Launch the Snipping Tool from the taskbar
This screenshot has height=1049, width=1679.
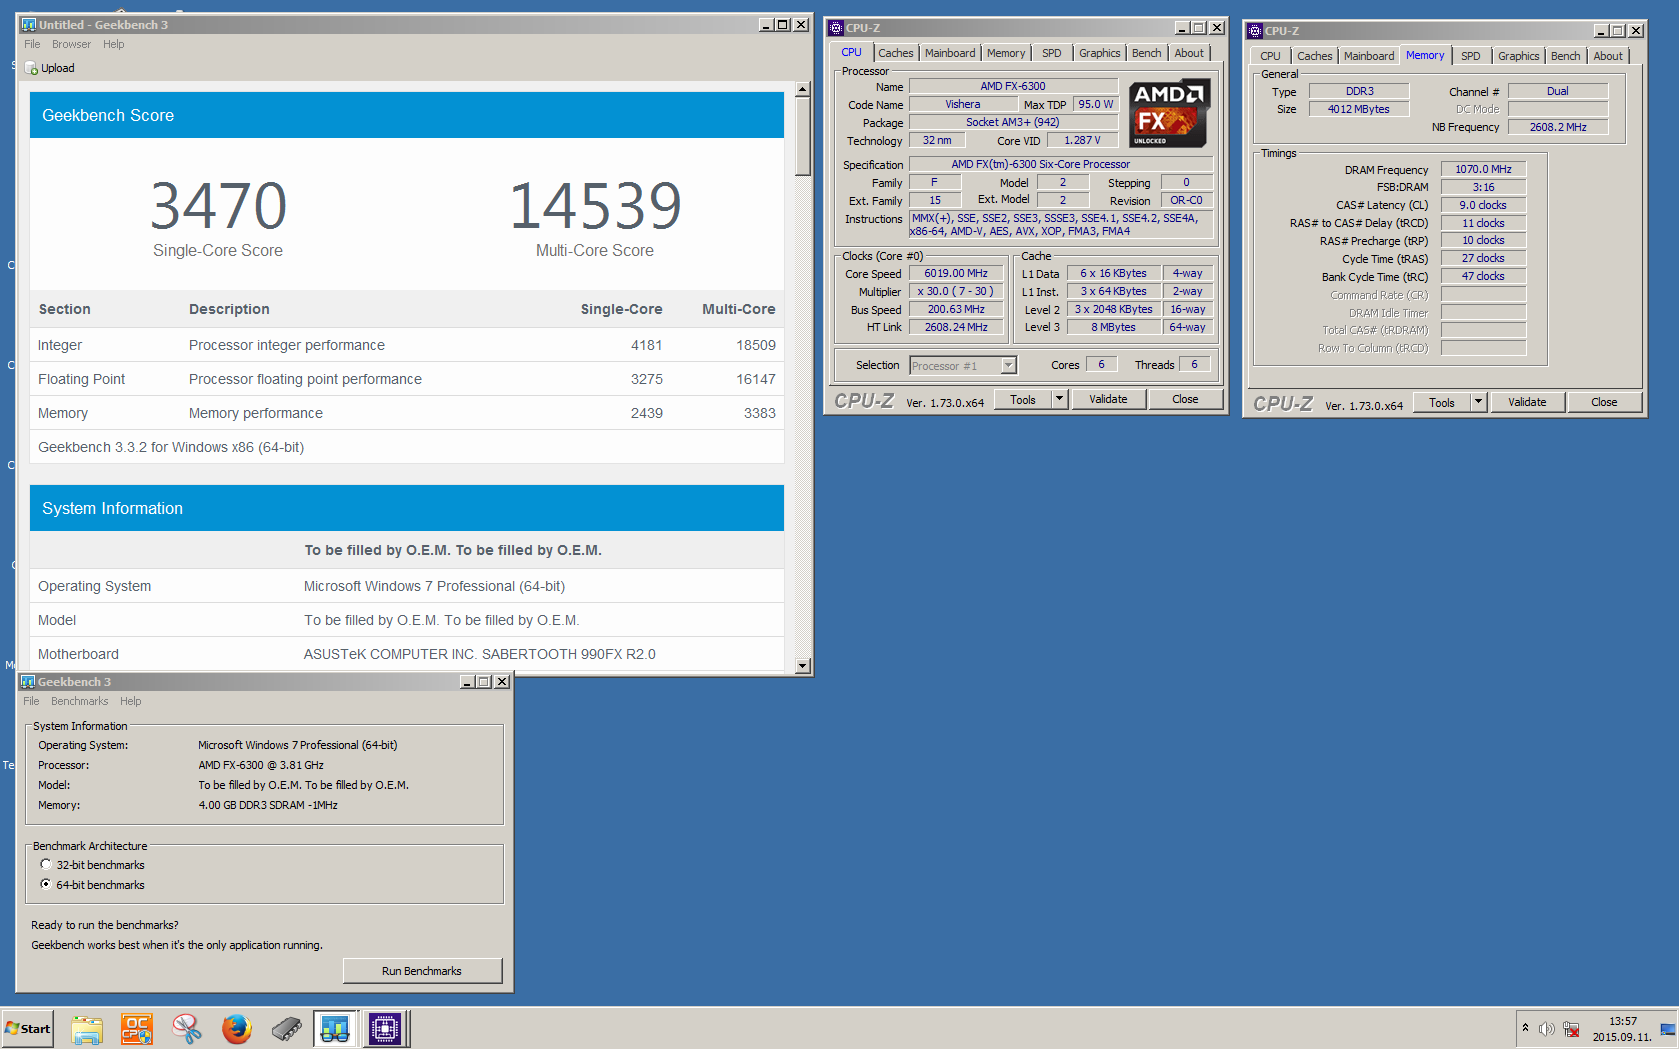click(x=187, y=1028)
